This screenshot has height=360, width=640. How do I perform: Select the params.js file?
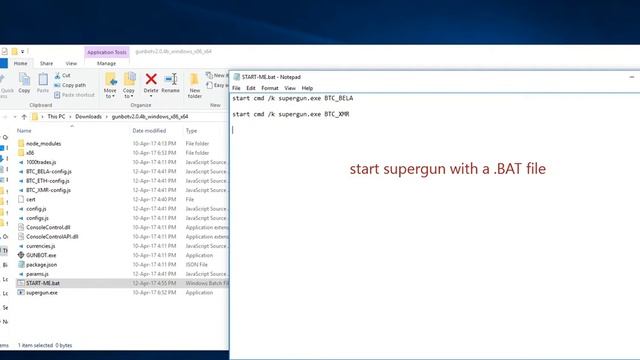[x=37, y=274]
